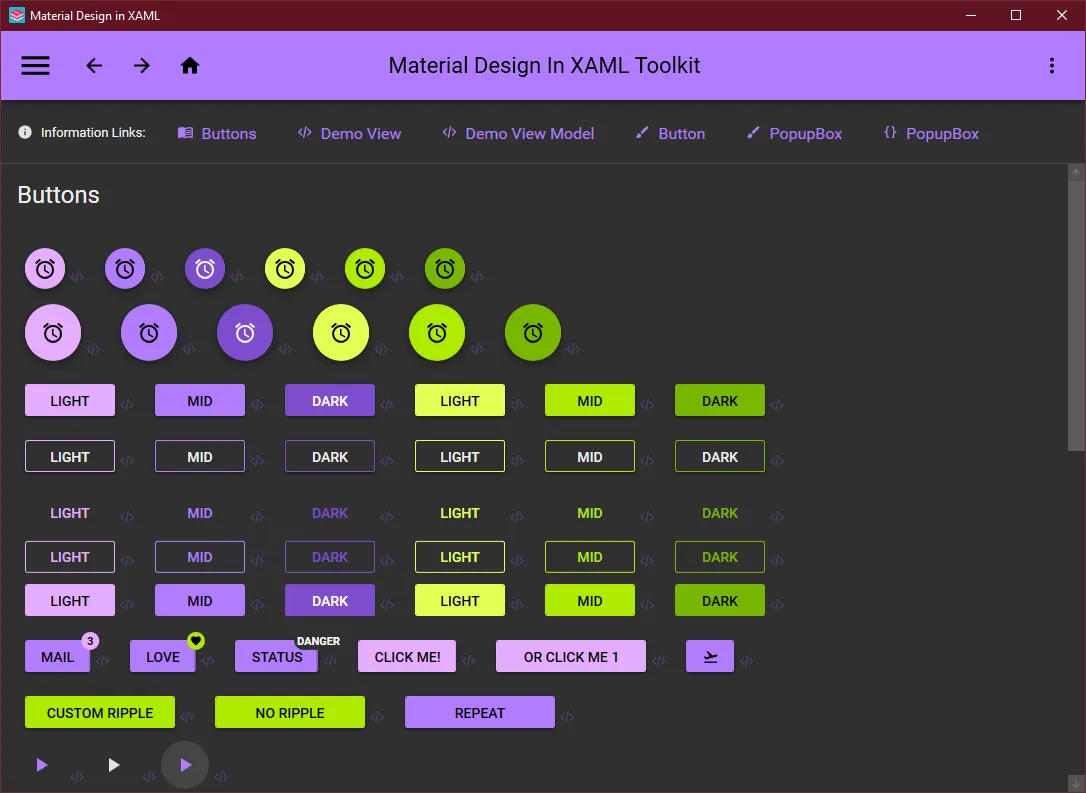Click the small mid purple alarm button
The image size is (1086, 793).
click(x=125, y=269)
